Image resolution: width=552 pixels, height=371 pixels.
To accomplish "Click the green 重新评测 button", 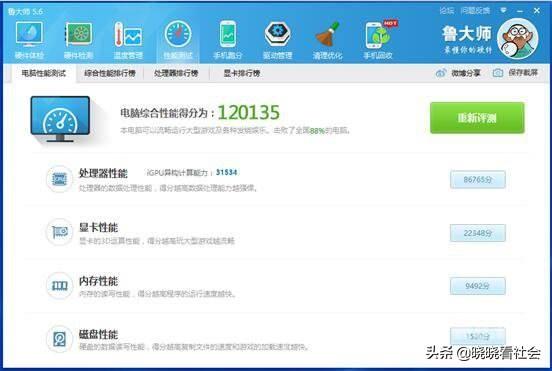I will [x=477, y=118].
